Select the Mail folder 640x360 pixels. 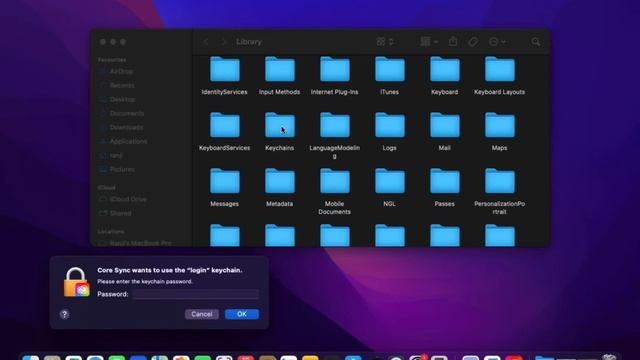pos(444,132)
